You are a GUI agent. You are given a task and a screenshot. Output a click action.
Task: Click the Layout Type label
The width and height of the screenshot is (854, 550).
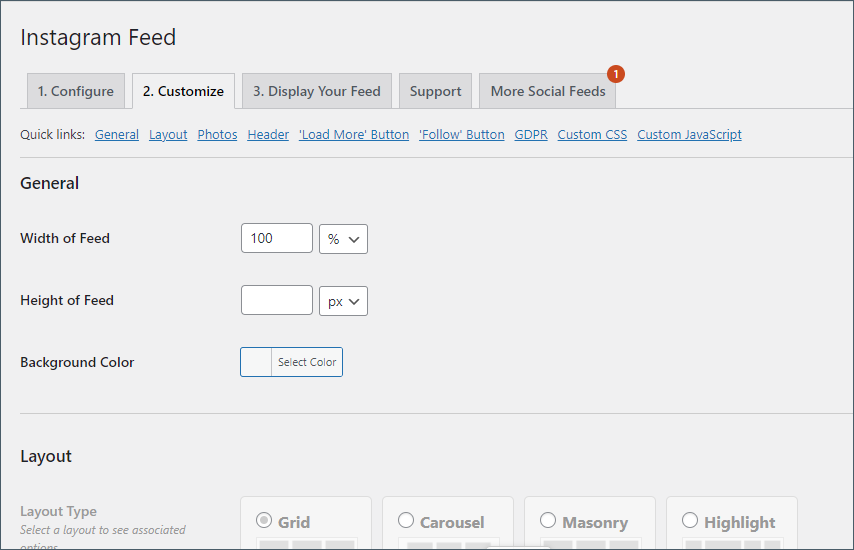[x=58, y=511]
